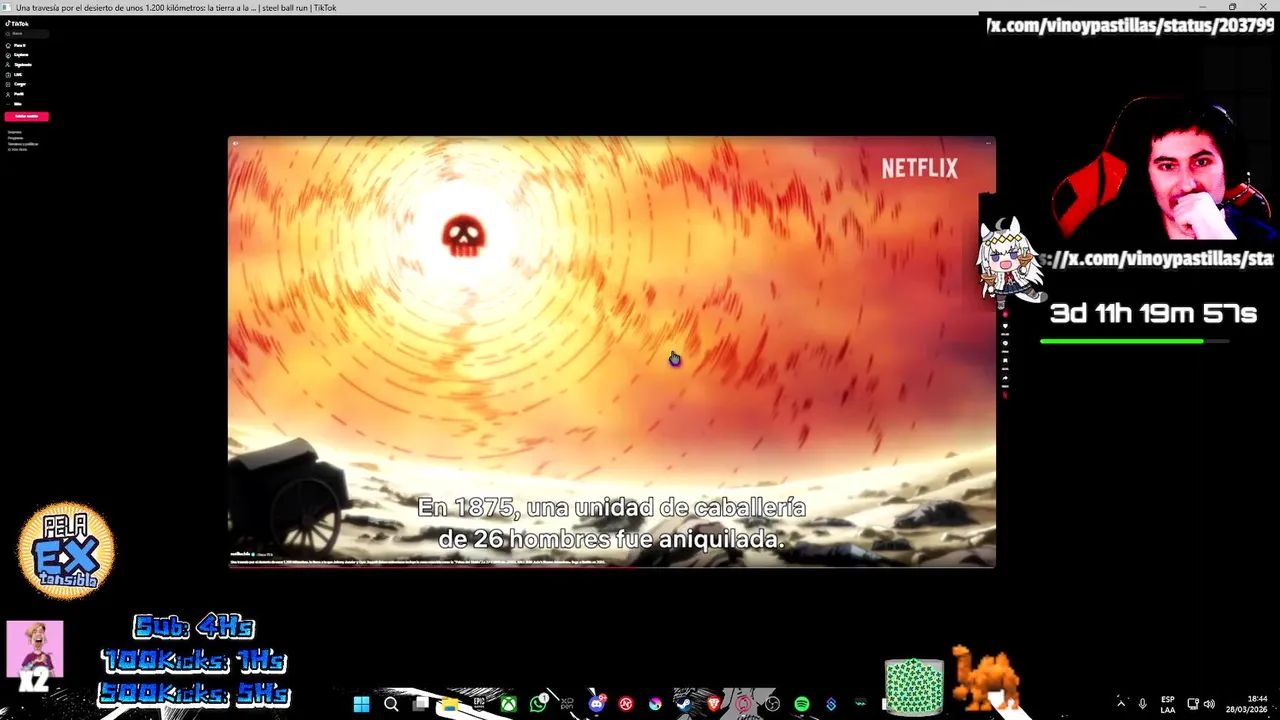
Task: Open the Programa footer link
Action: point(16,138)
